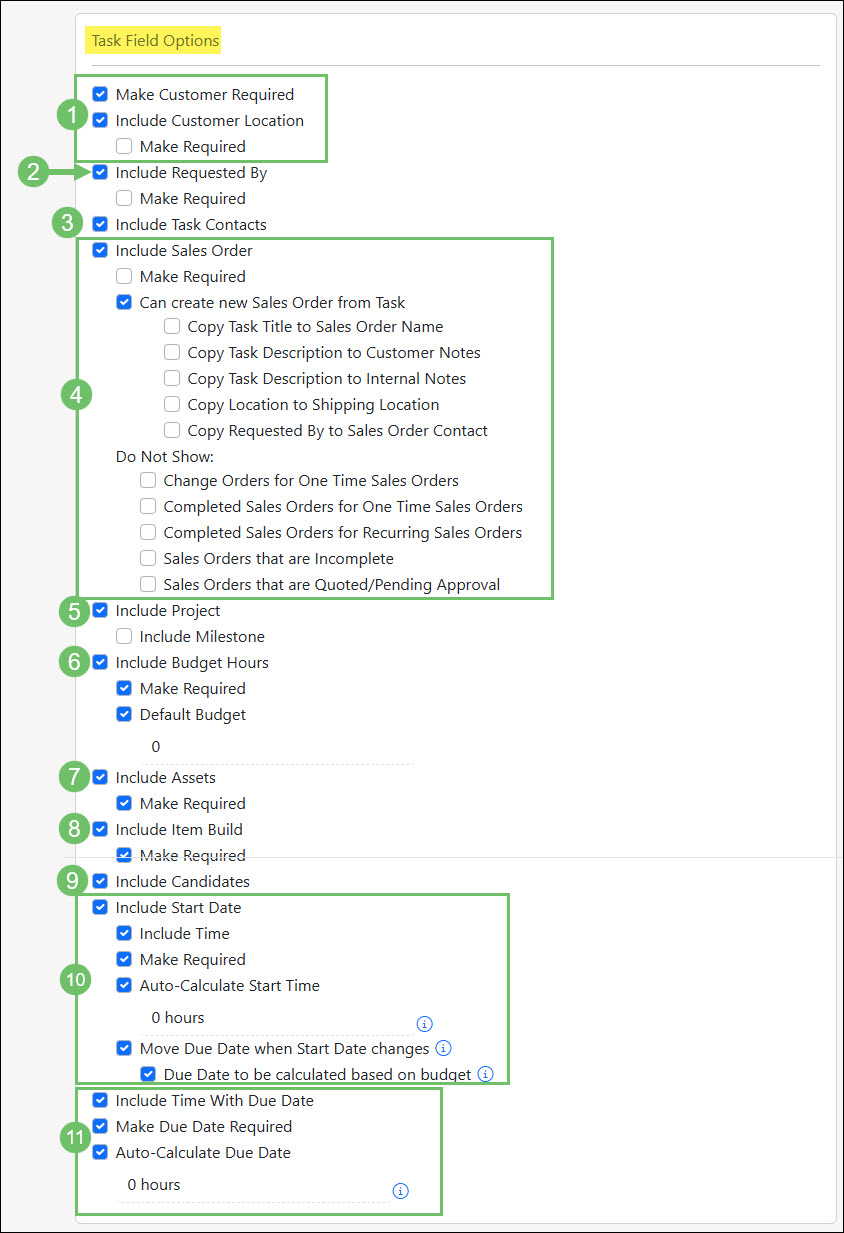The image size is (844, 1233).
Task: Uncheck Include Candidates
Action: coord(100,881)
